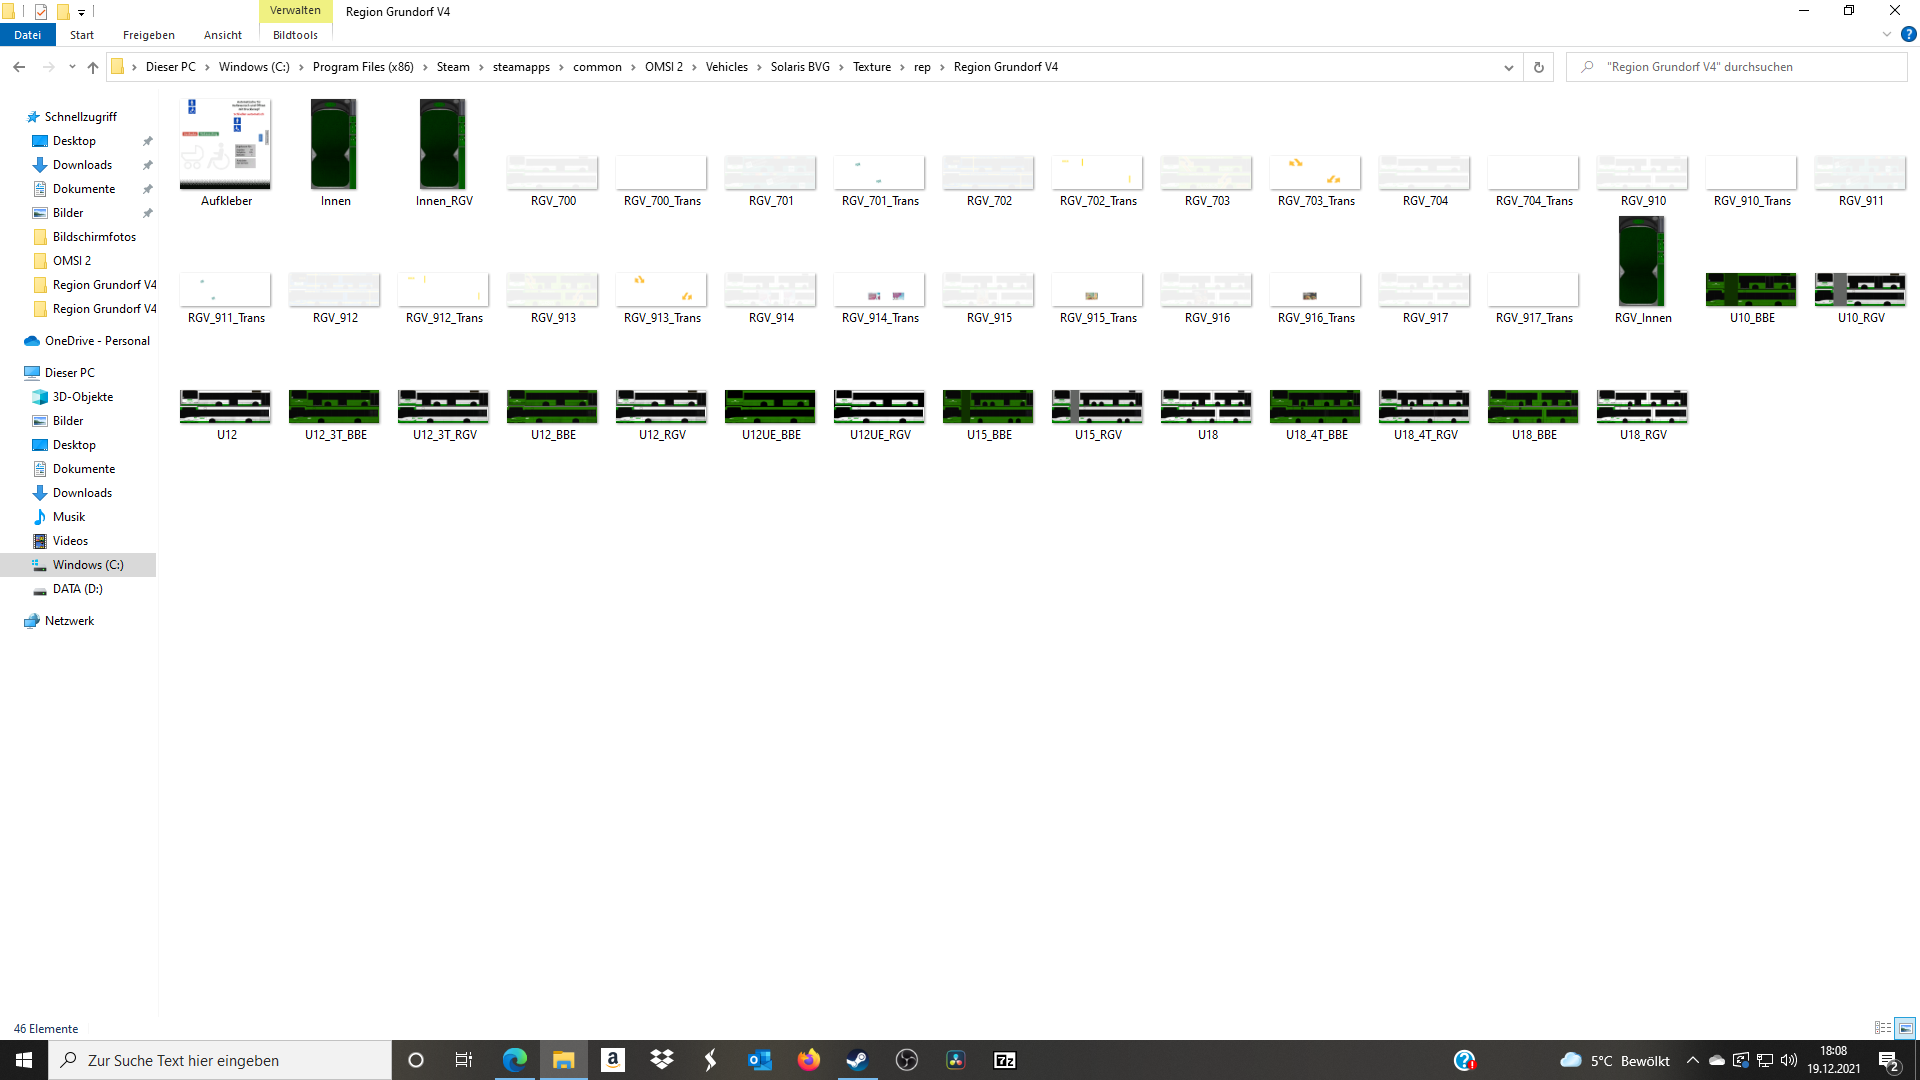Select Windows (C:) in navigation pane
Image resolution: width=1920 pixels, height=1080 pixels.
[88, 565]
